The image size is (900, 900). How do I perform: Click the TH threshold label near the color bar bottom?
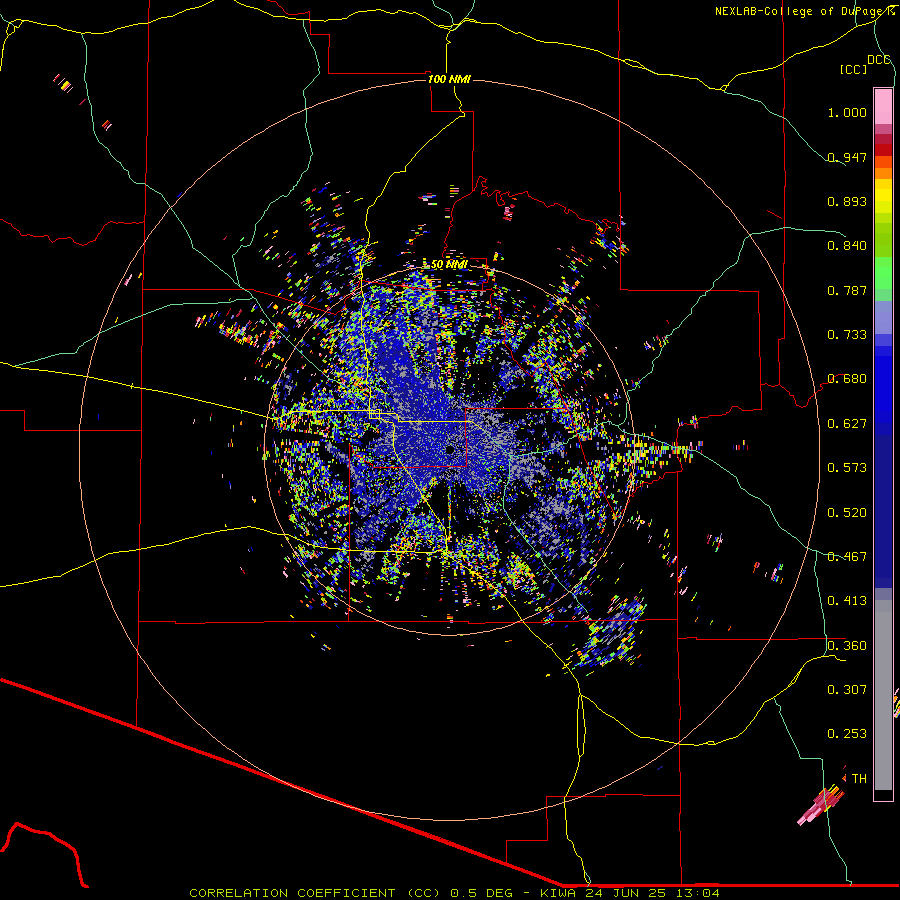tap(859, 779)
